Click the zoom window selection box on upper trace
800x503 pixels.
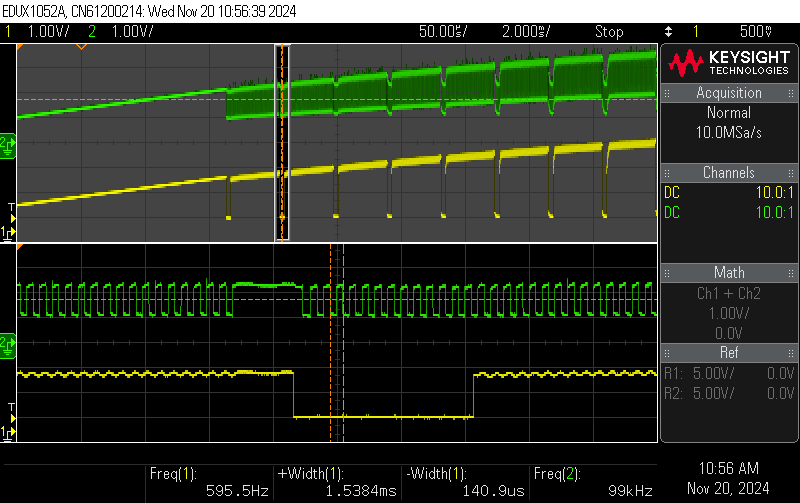point(282,142)
